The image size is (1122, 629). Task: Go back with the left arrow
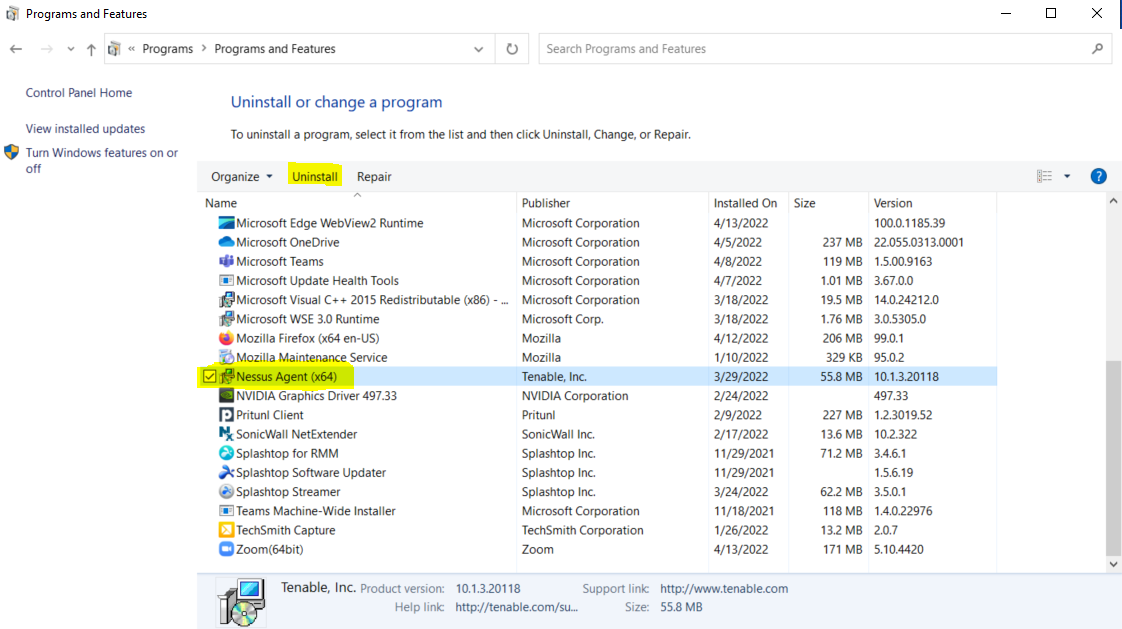(x=16, y=49)
